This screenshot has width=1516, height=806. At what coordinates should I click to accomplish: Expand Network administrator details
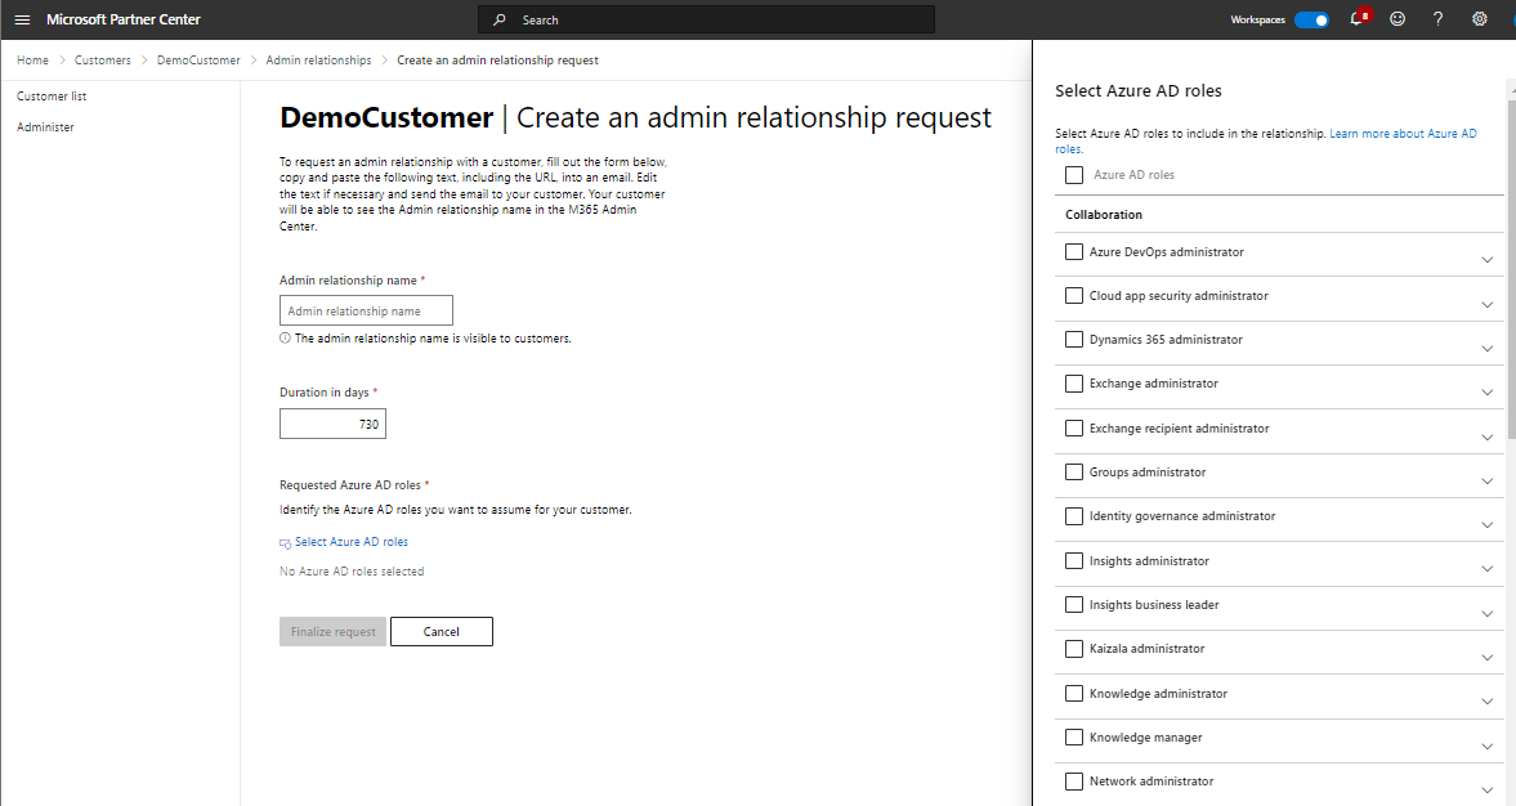coord(1487,790)
